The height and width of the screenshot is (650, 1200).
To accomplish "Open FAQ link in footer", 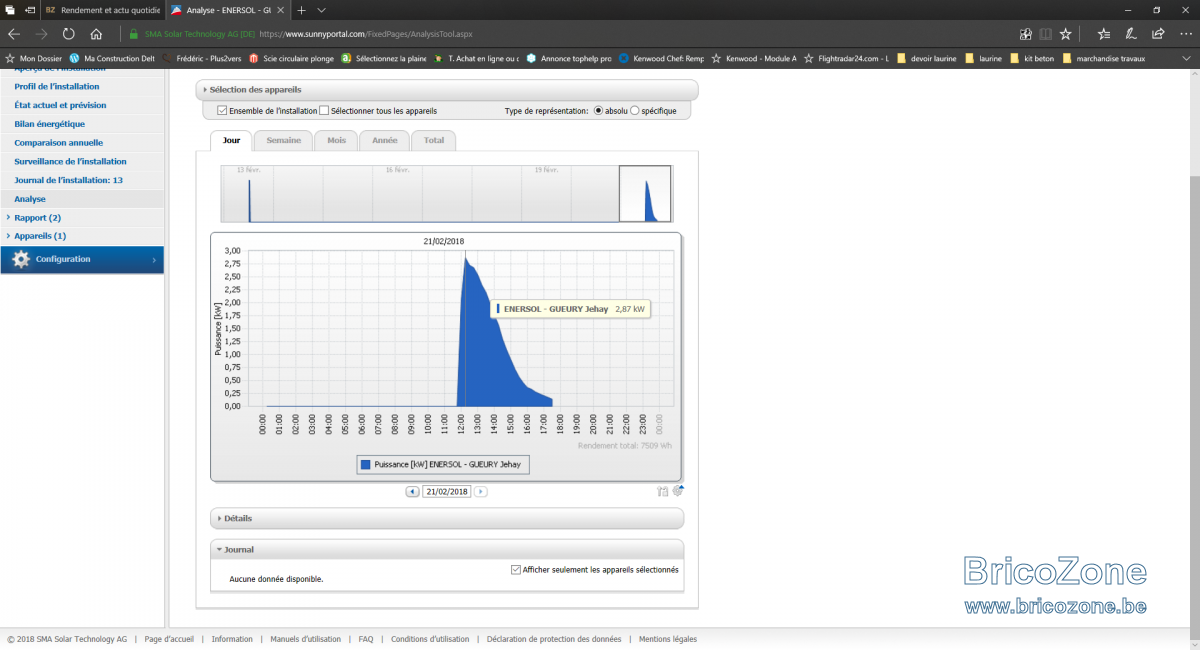I will [x=366, y=639].
